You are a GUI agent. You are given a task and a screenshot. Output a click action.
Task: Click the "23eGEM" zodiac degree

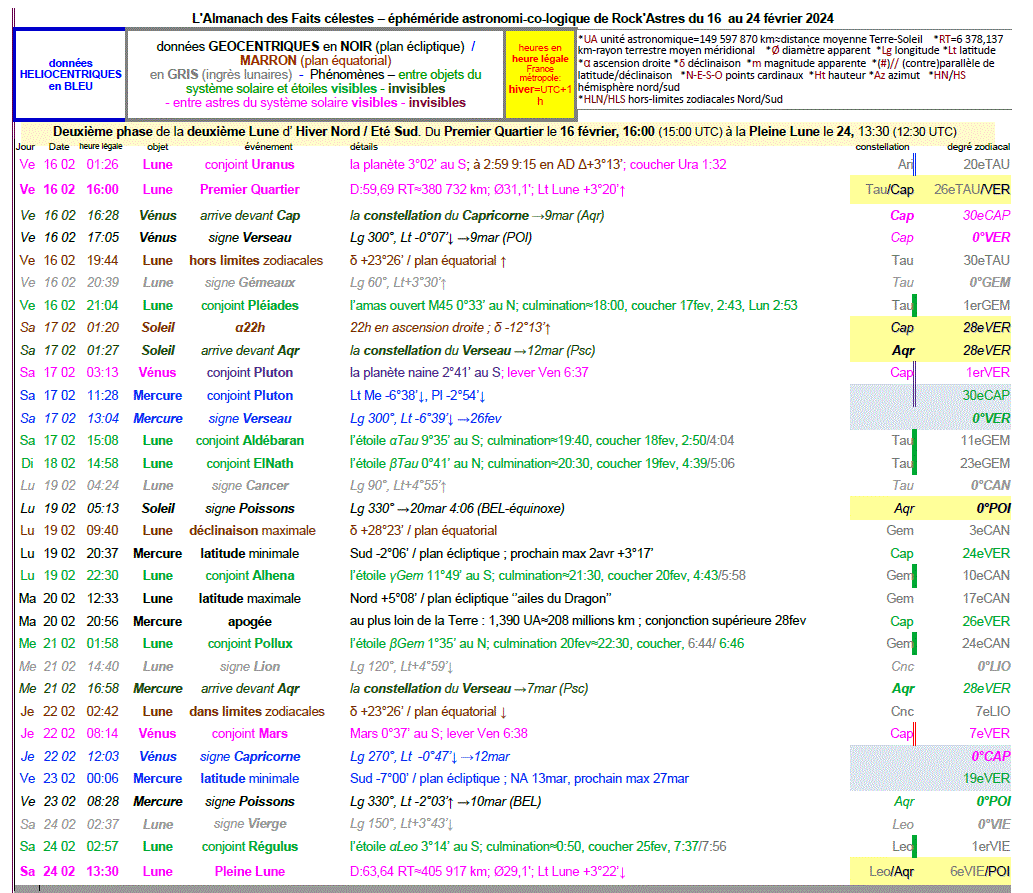pos(985,463)
